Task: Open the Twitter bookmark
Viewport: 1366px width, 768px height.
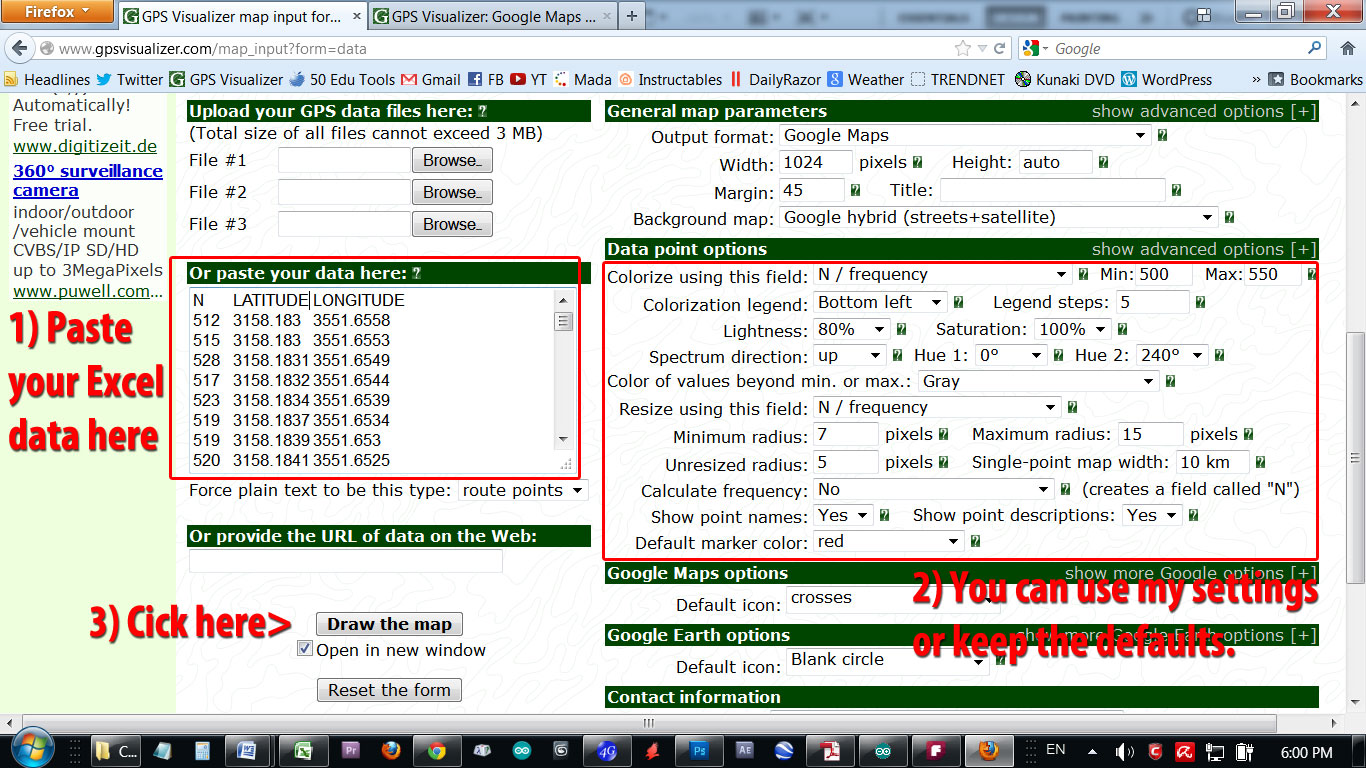Action: point(129,79)
